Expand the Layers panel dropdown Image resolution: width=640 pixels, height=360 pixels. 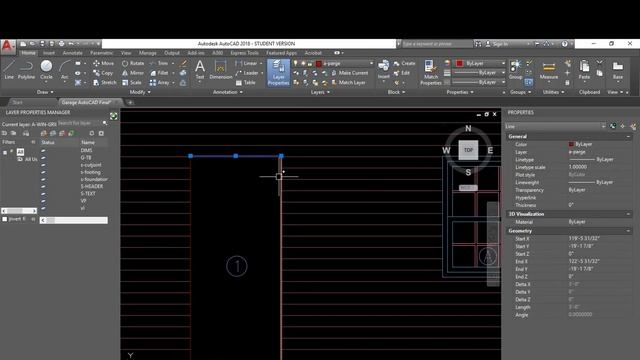(320, 92)
